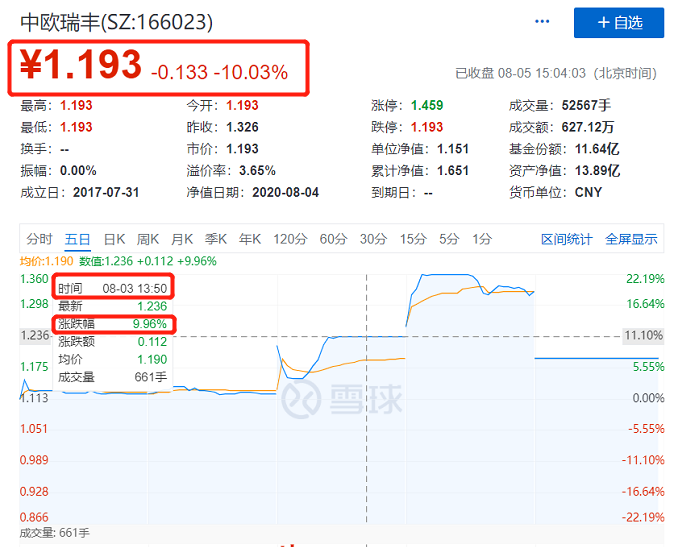Open the three-dot more options menu
685x547 pixels.
pyautogui.click(x=542, y=21)
